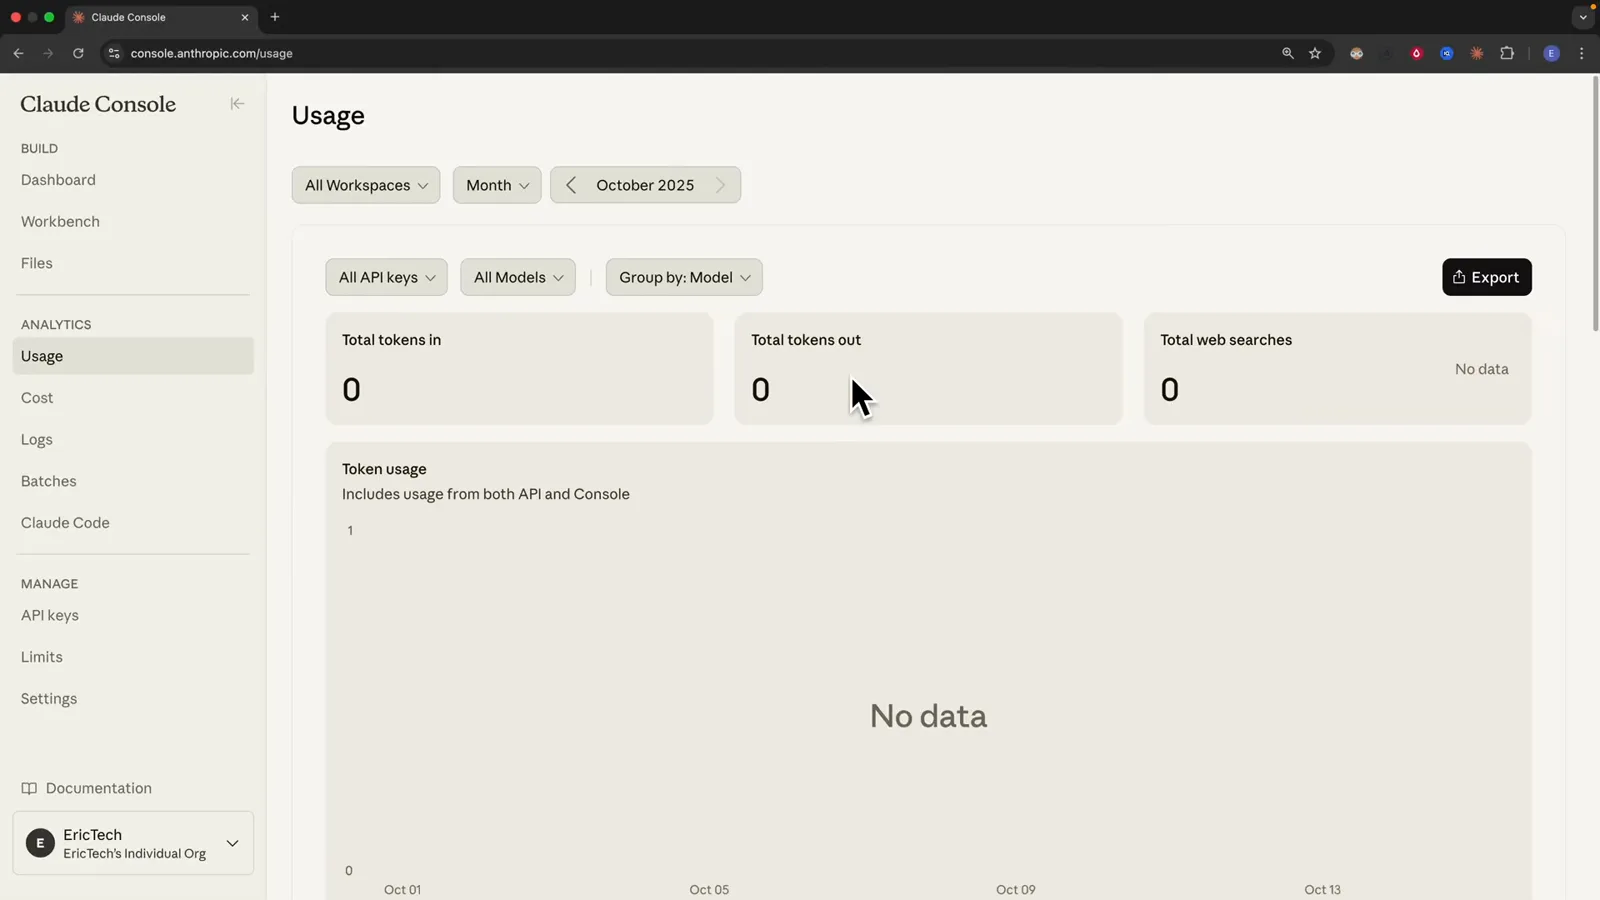Open a new browser tab
Image resolution: width=1600 pixels, height=900 pixels.
pos(275,17)
